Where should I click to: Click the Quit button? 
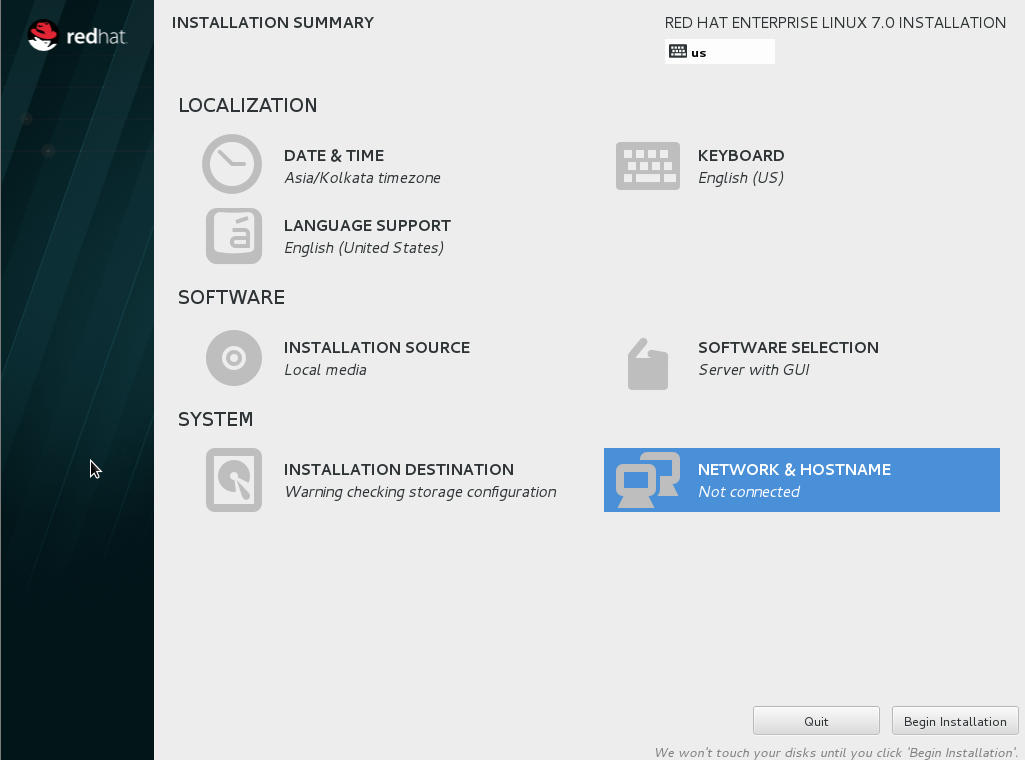pyautogui.click(x=816, y=721)
